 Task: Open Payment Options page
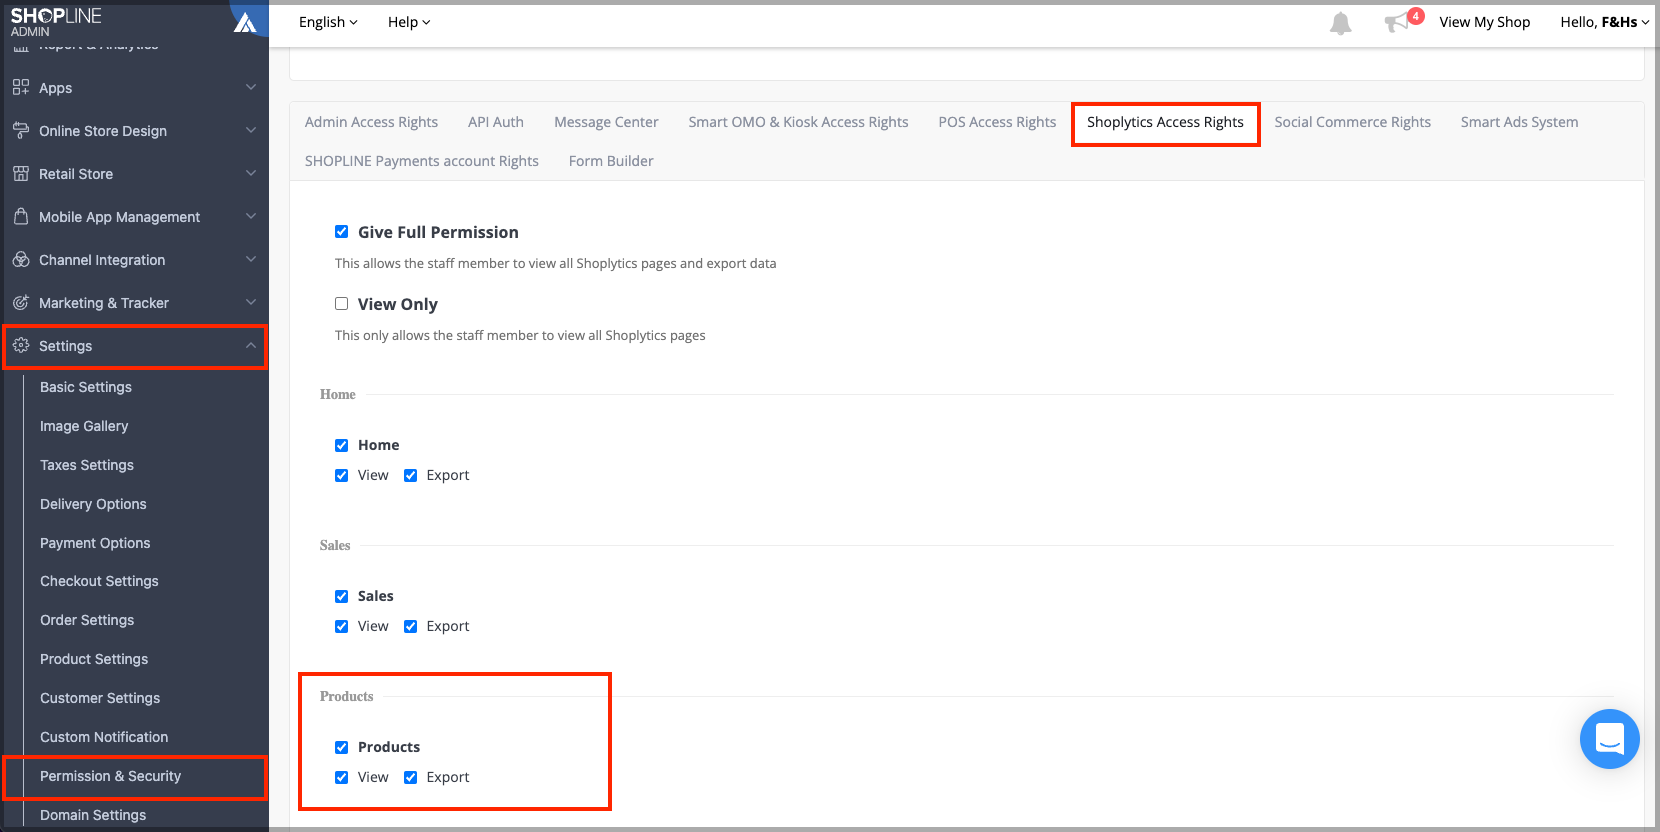pos(95,543)
